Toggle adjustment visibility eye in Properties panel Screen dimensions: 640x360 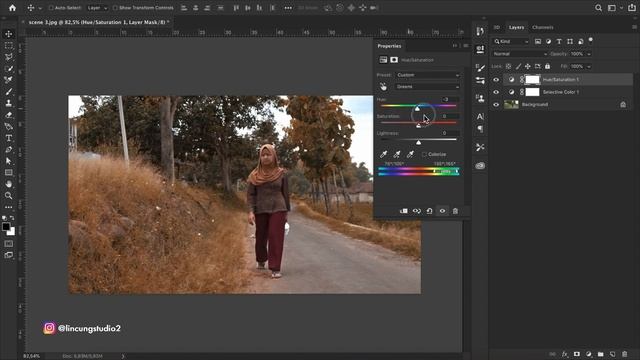[442, 211]
